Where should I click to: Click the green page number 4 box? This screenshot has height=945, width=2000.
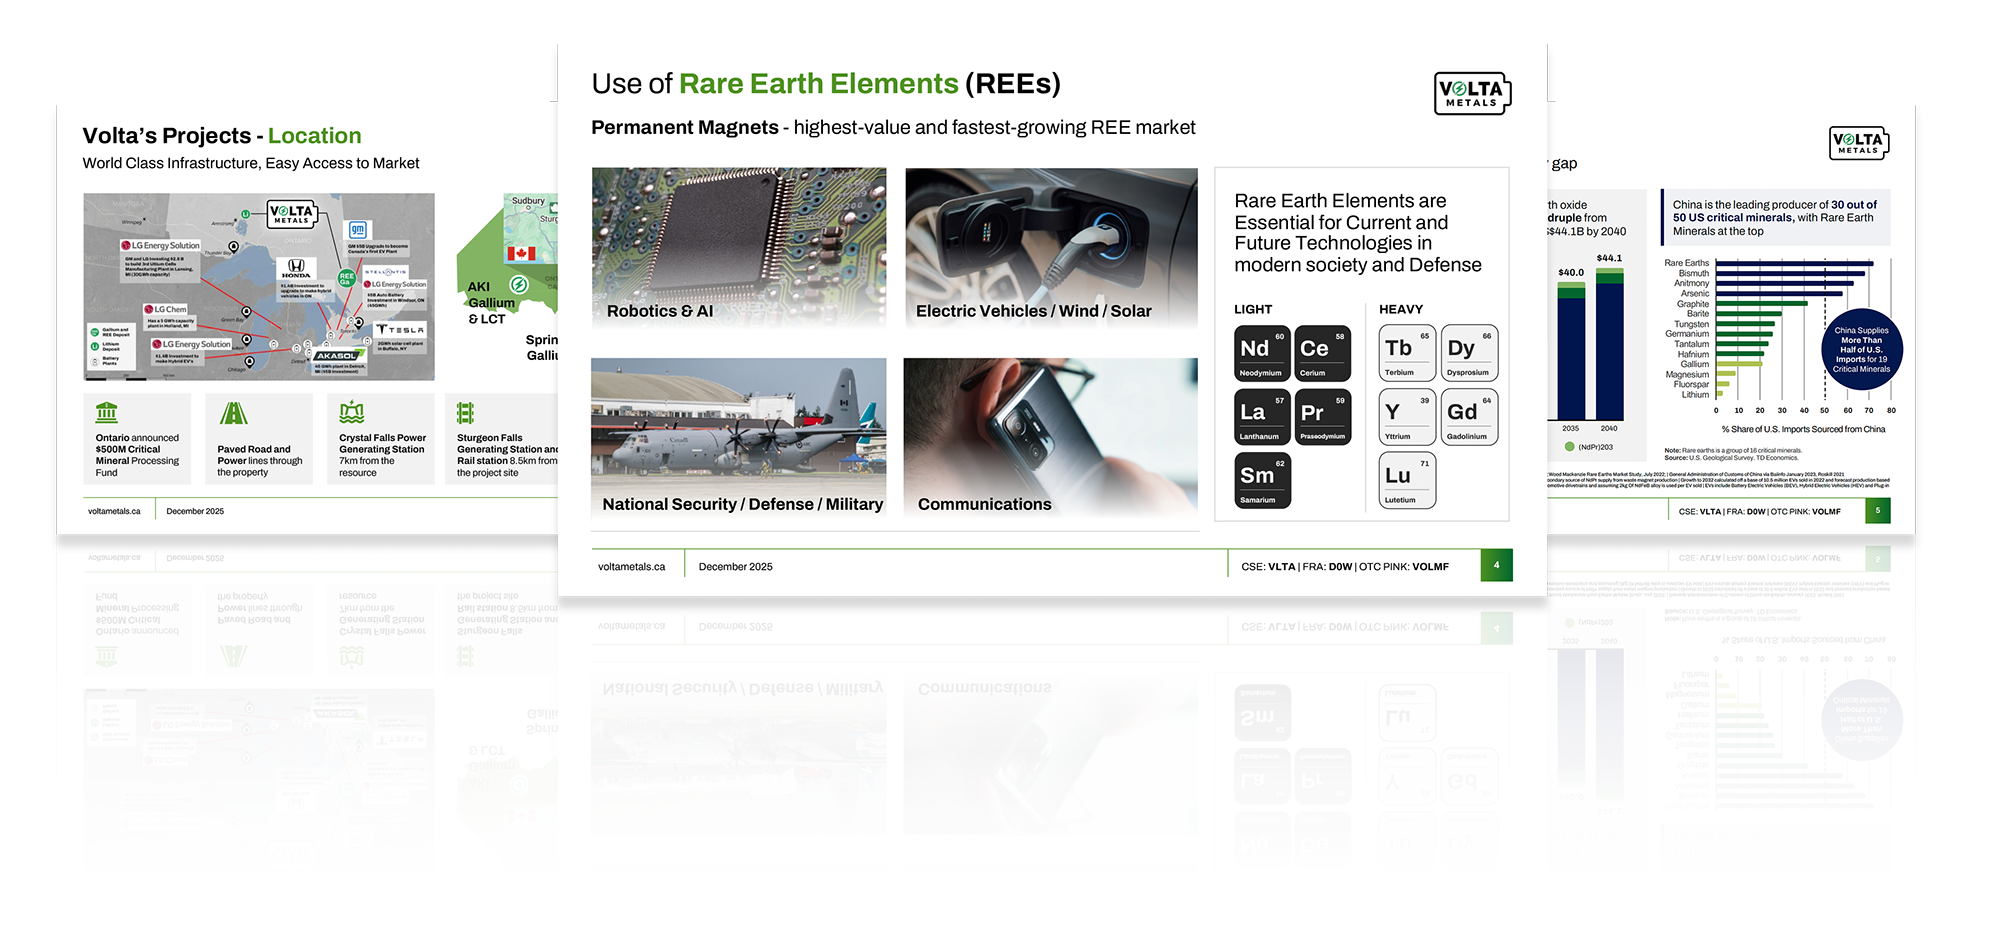pos(1497,565)
